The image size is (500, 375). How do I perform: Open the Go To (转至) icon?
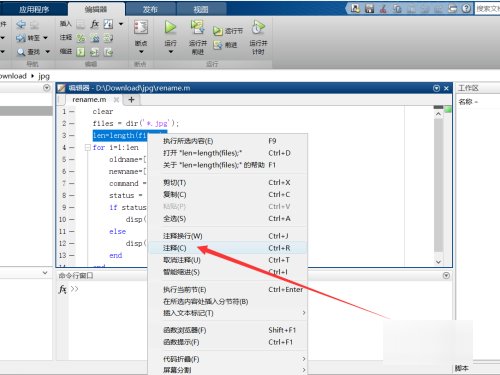click(21, 38)
